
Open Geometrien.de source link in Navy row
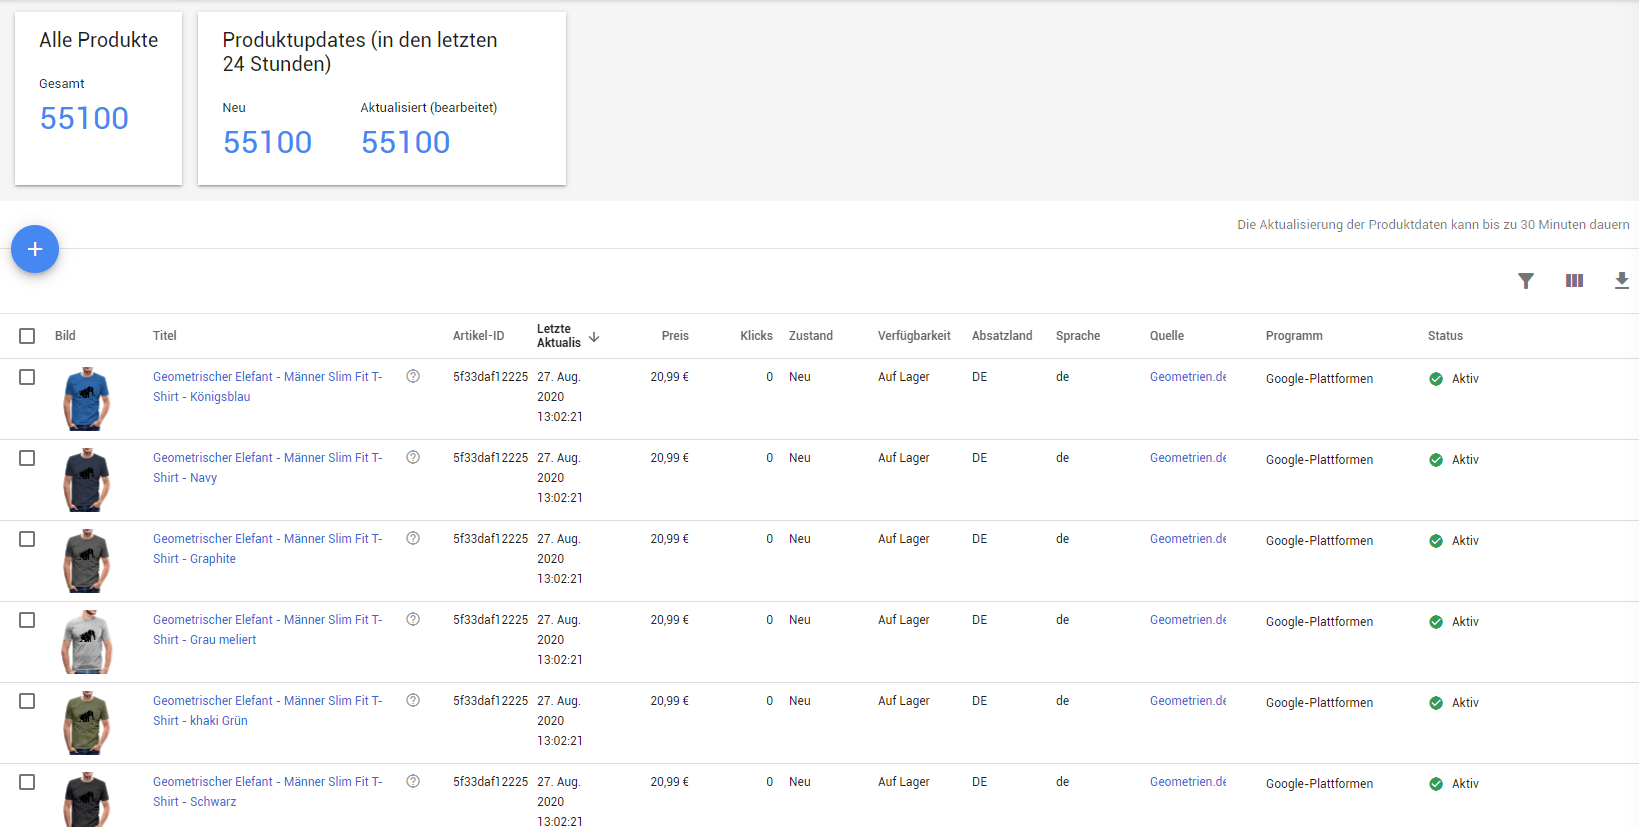point(1187,458)
